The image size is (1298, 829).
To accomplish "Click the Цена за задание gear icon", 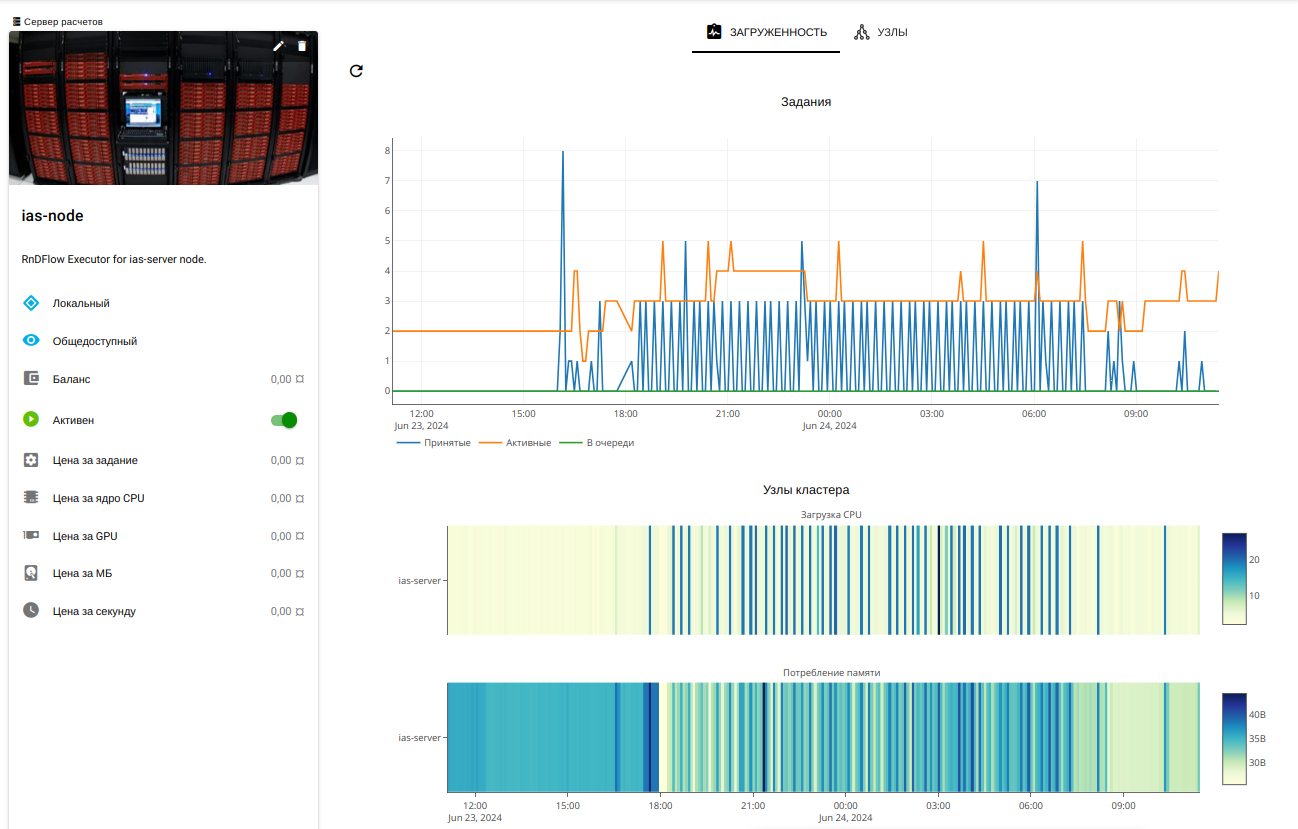I will click(31, 460).
